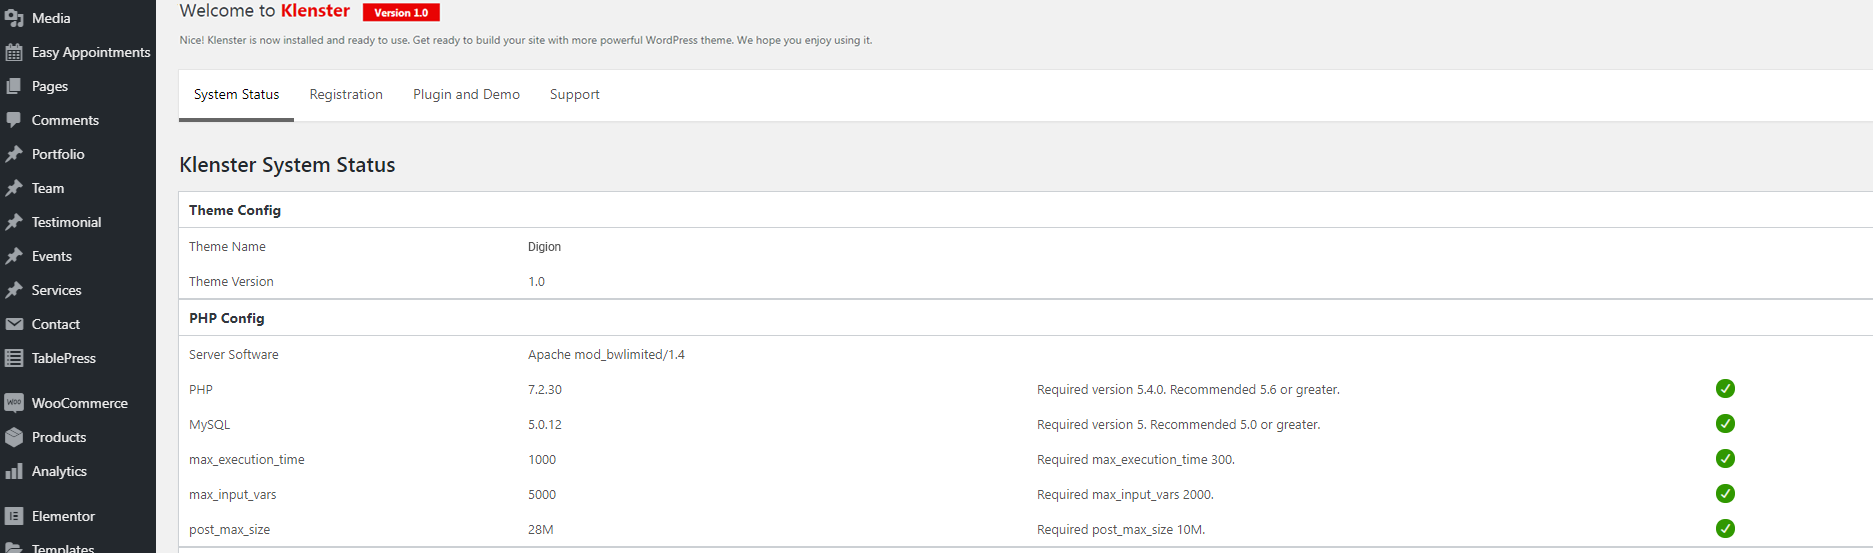This screenshot has height=553, width=1873.
Task: Click the Products box icon
Action: pos(14,437)
